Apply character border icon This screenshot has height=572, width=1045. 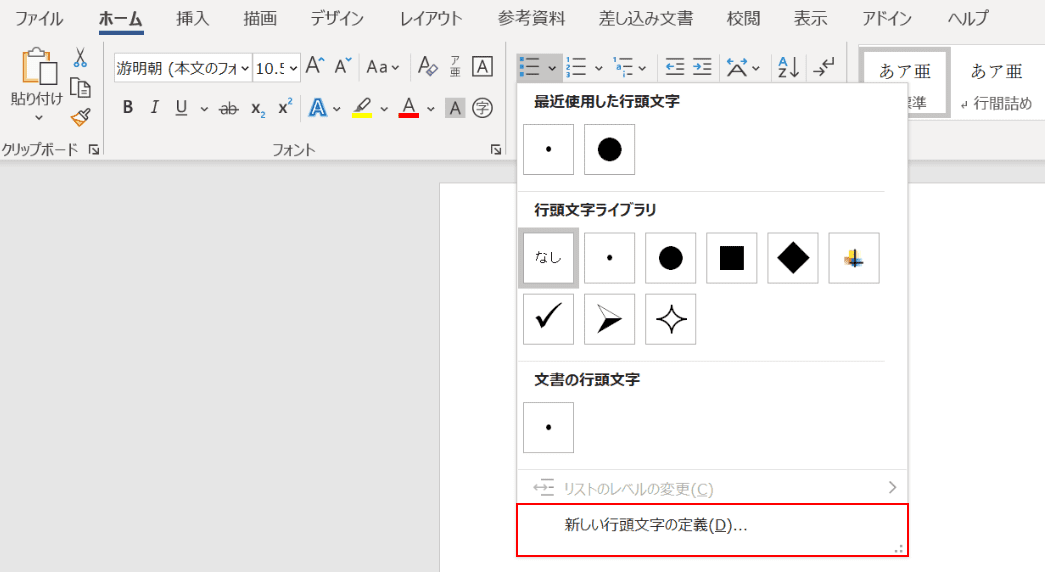tap(482, 66)
